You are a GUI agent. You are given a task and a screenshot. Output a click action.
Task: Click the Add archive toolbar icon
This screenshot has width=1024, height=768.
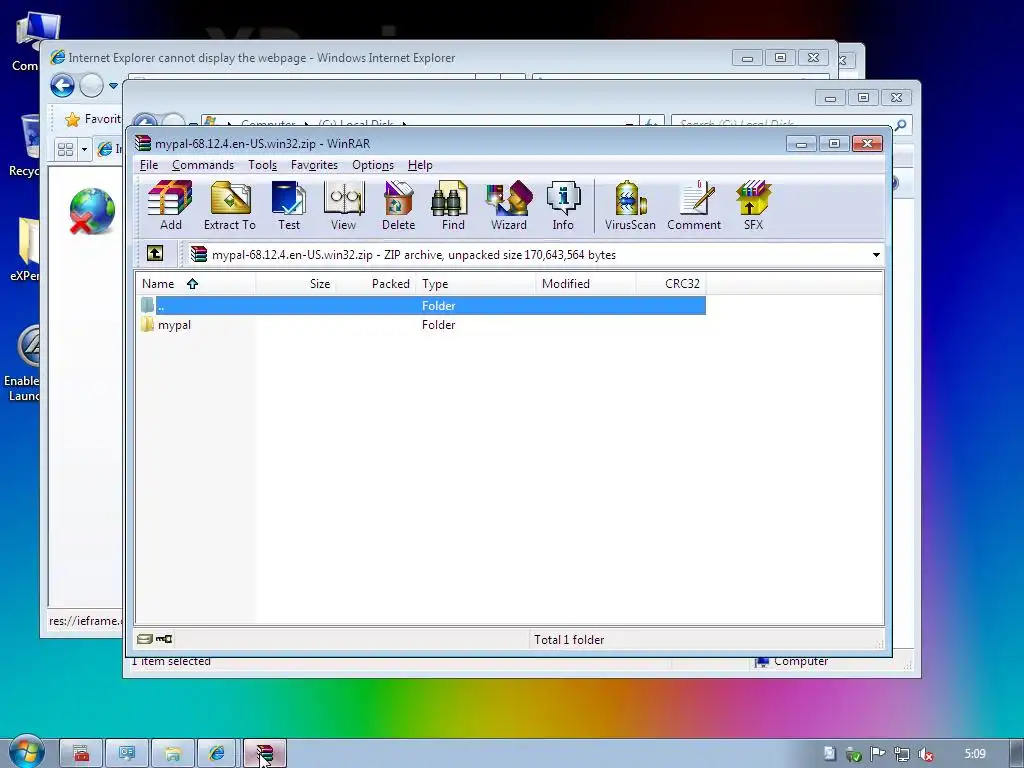[170, 205]
